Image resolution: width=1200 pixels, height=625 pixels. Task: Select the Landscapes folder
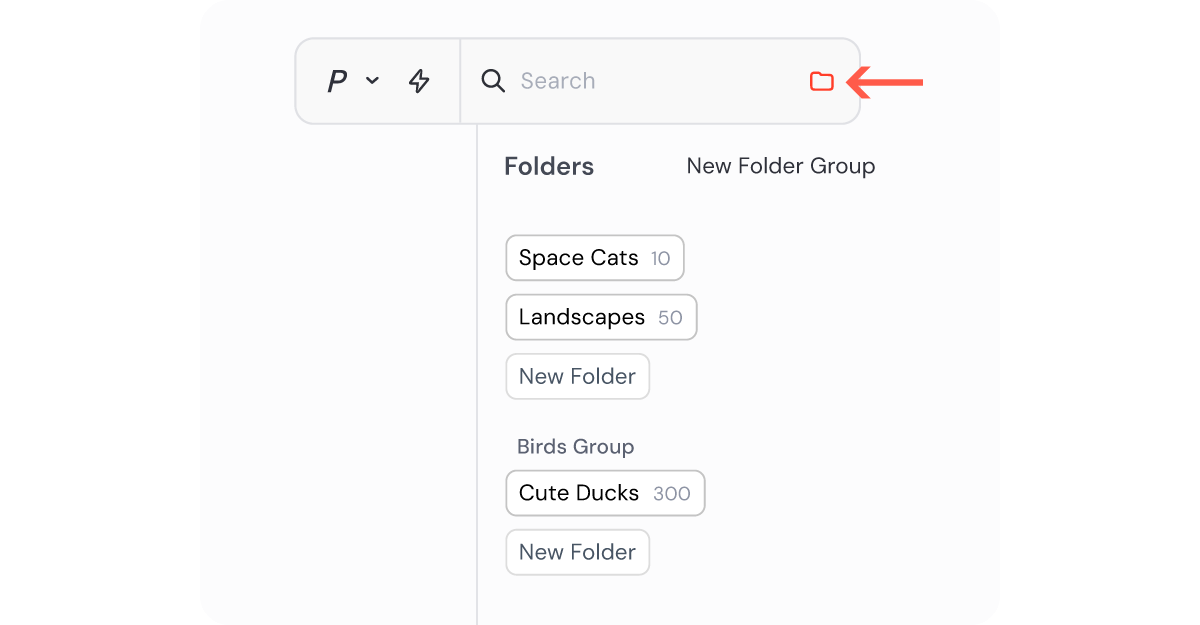pos(582,317)
